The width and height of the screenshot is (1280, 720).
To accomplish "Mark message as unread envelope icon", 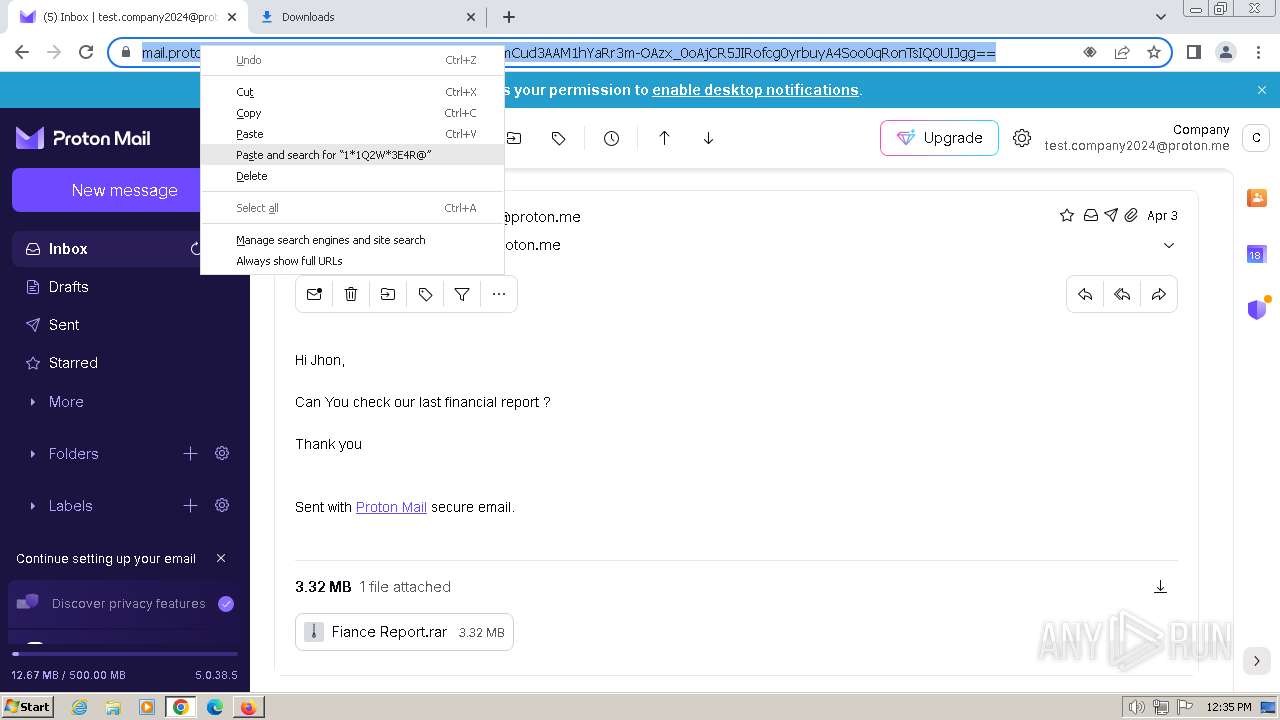I will pyautogui.click(x=314, y=294).
